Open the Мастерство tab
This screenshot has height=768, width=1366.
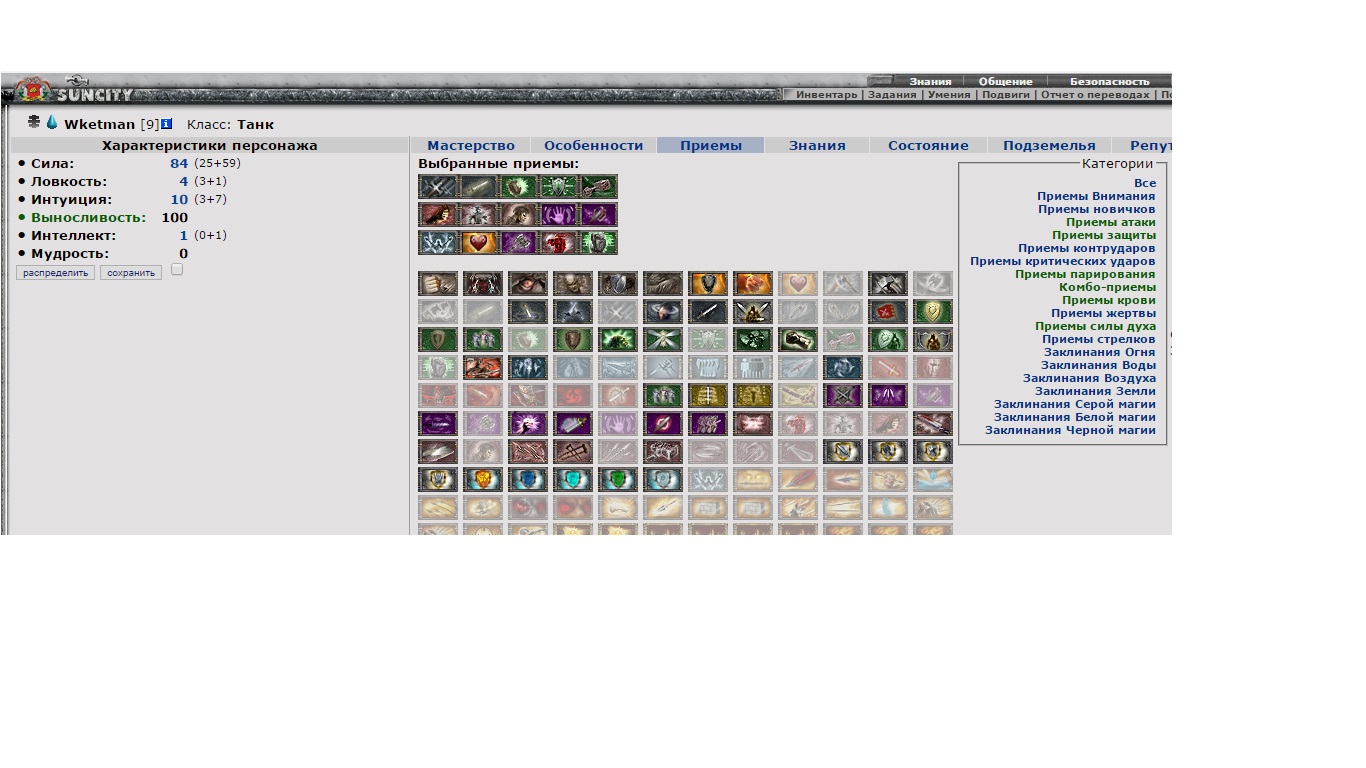click(471, 146)
